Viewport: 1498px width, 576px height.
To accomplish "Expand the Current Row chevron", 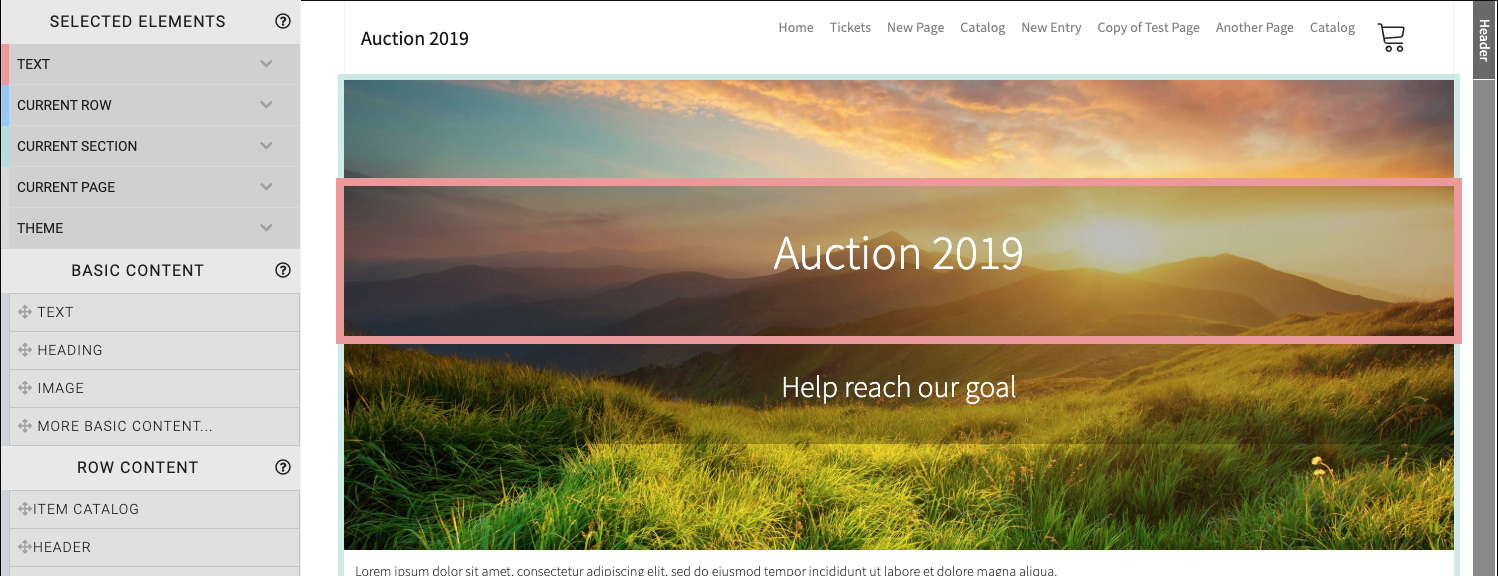I will pos(266,105).
